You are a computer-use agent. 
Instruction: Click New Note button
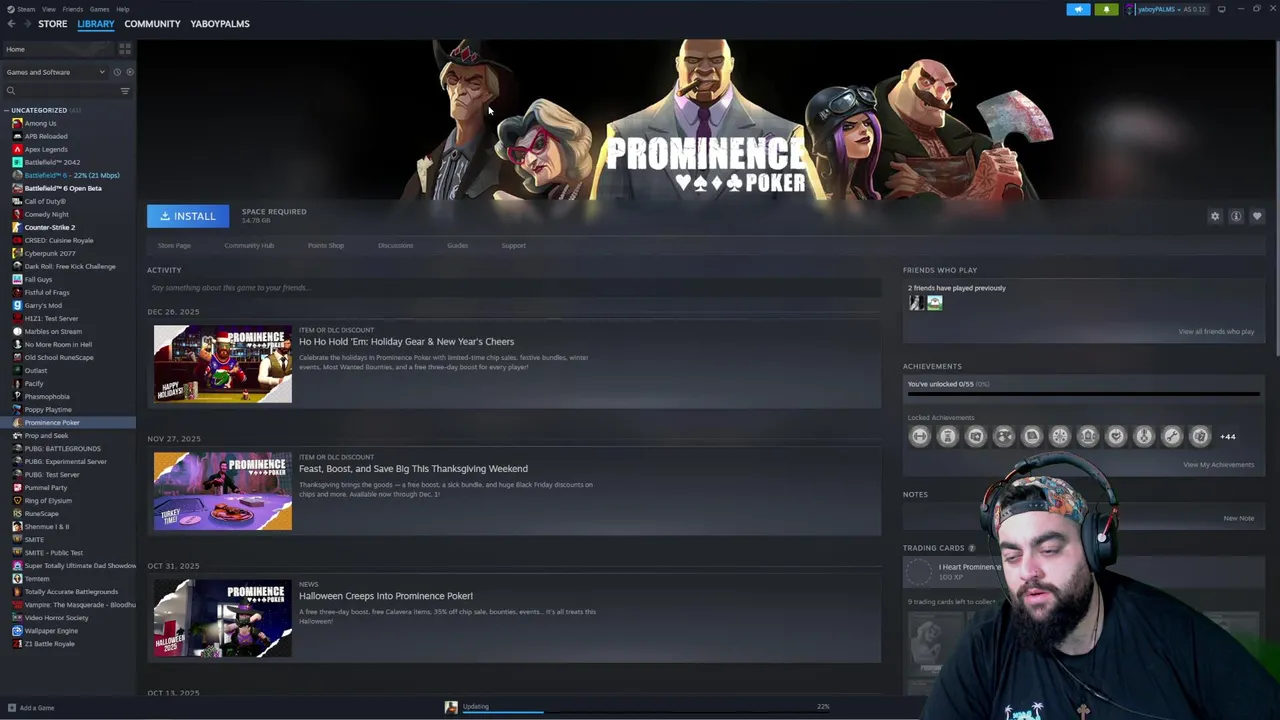1238,519
